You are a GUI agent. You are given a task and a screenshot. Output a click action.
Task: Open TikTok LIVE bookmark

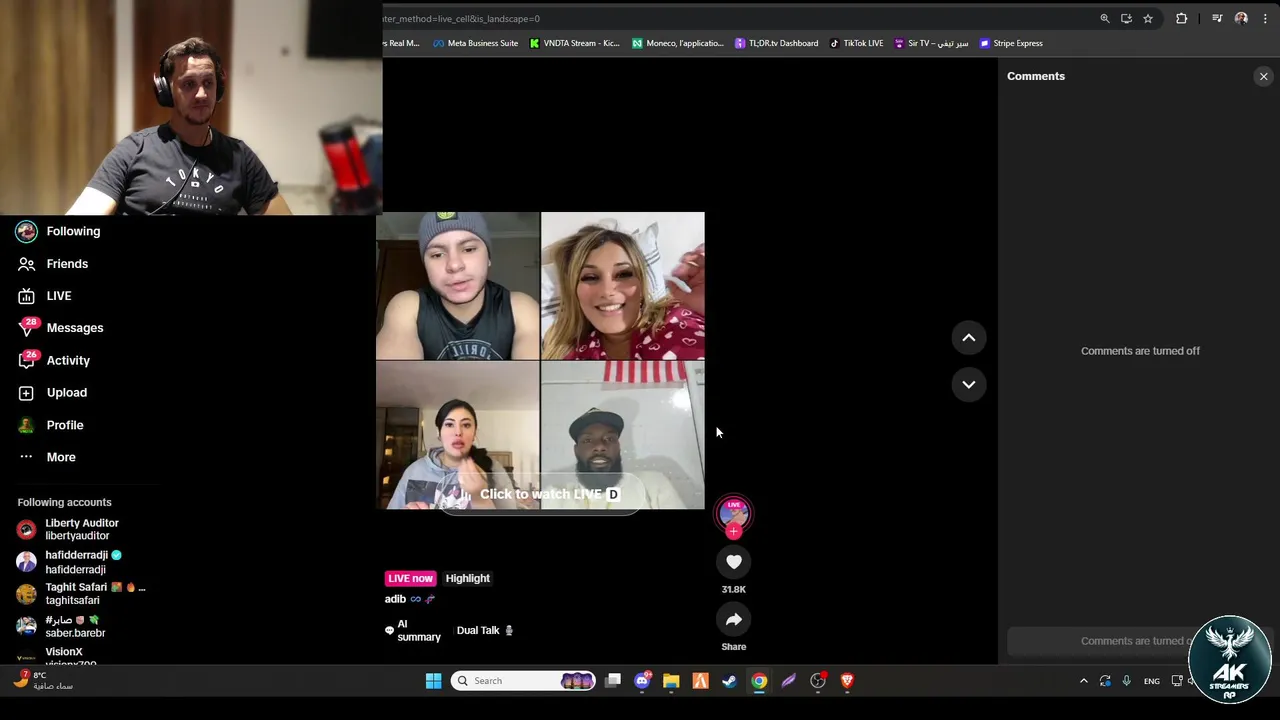pyautogui.click(x=856, y=43)
